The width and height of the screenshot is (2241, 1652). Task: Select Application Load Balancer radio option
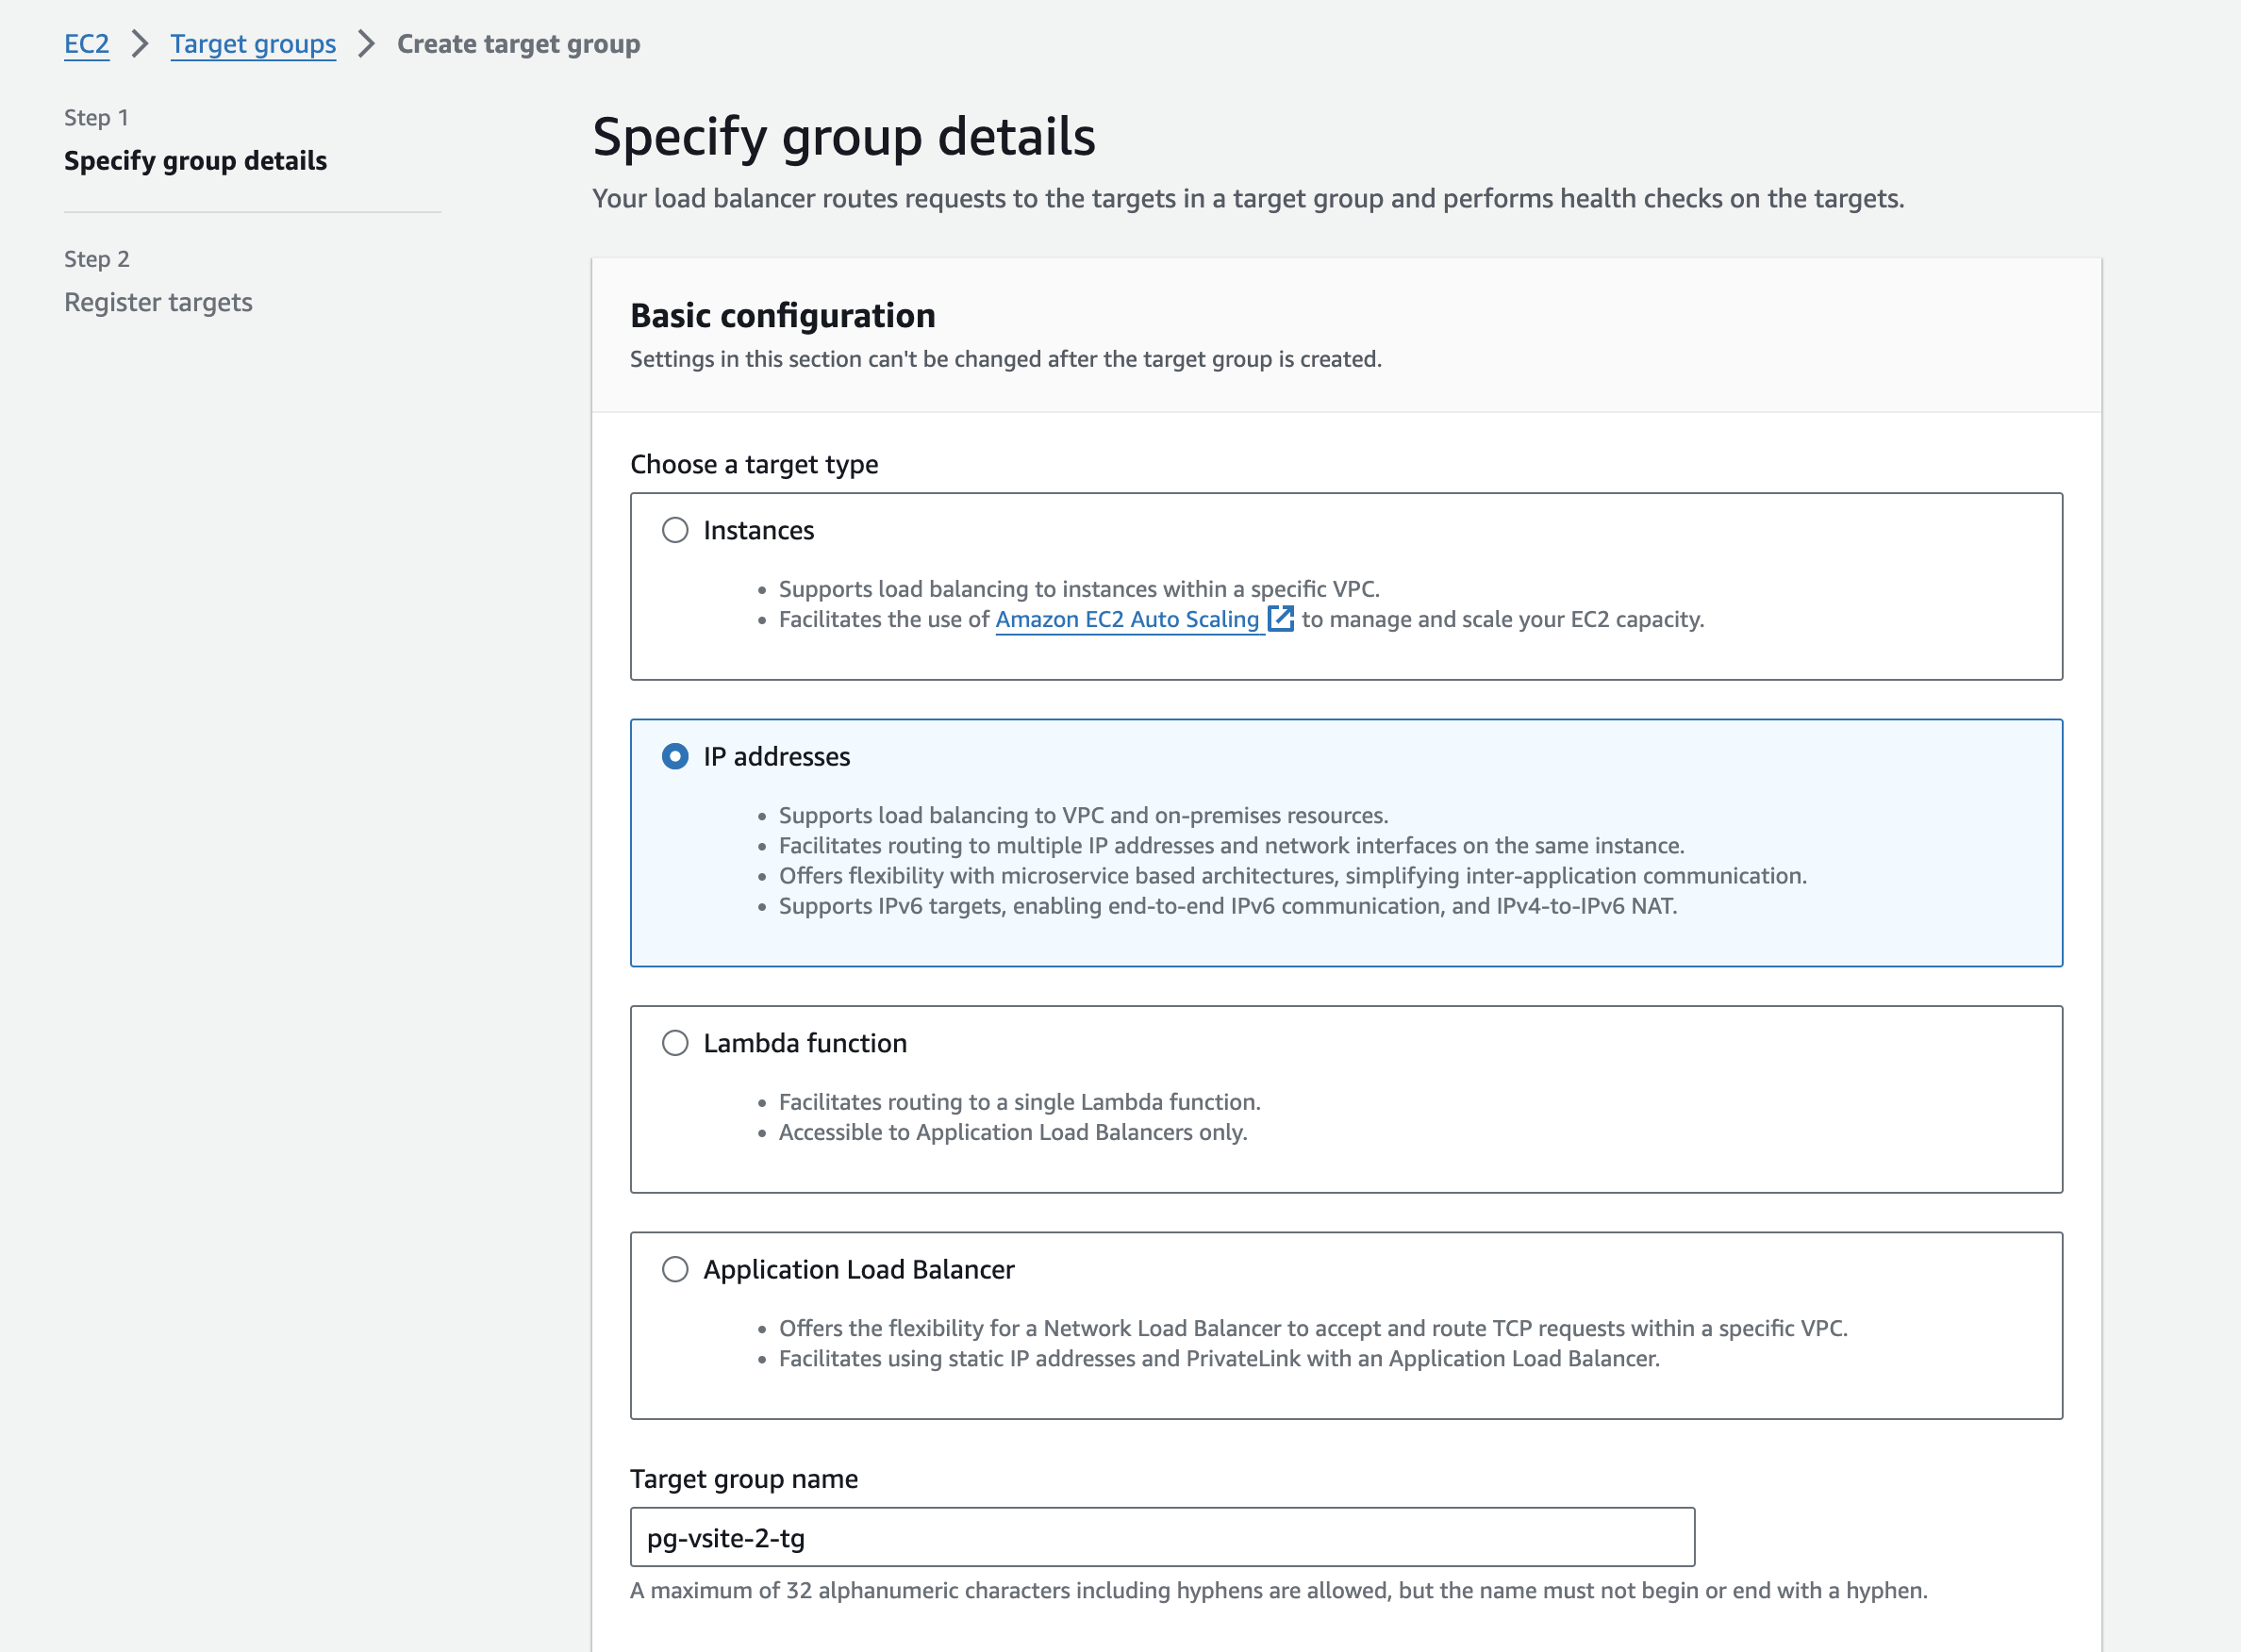[675, 1269]
